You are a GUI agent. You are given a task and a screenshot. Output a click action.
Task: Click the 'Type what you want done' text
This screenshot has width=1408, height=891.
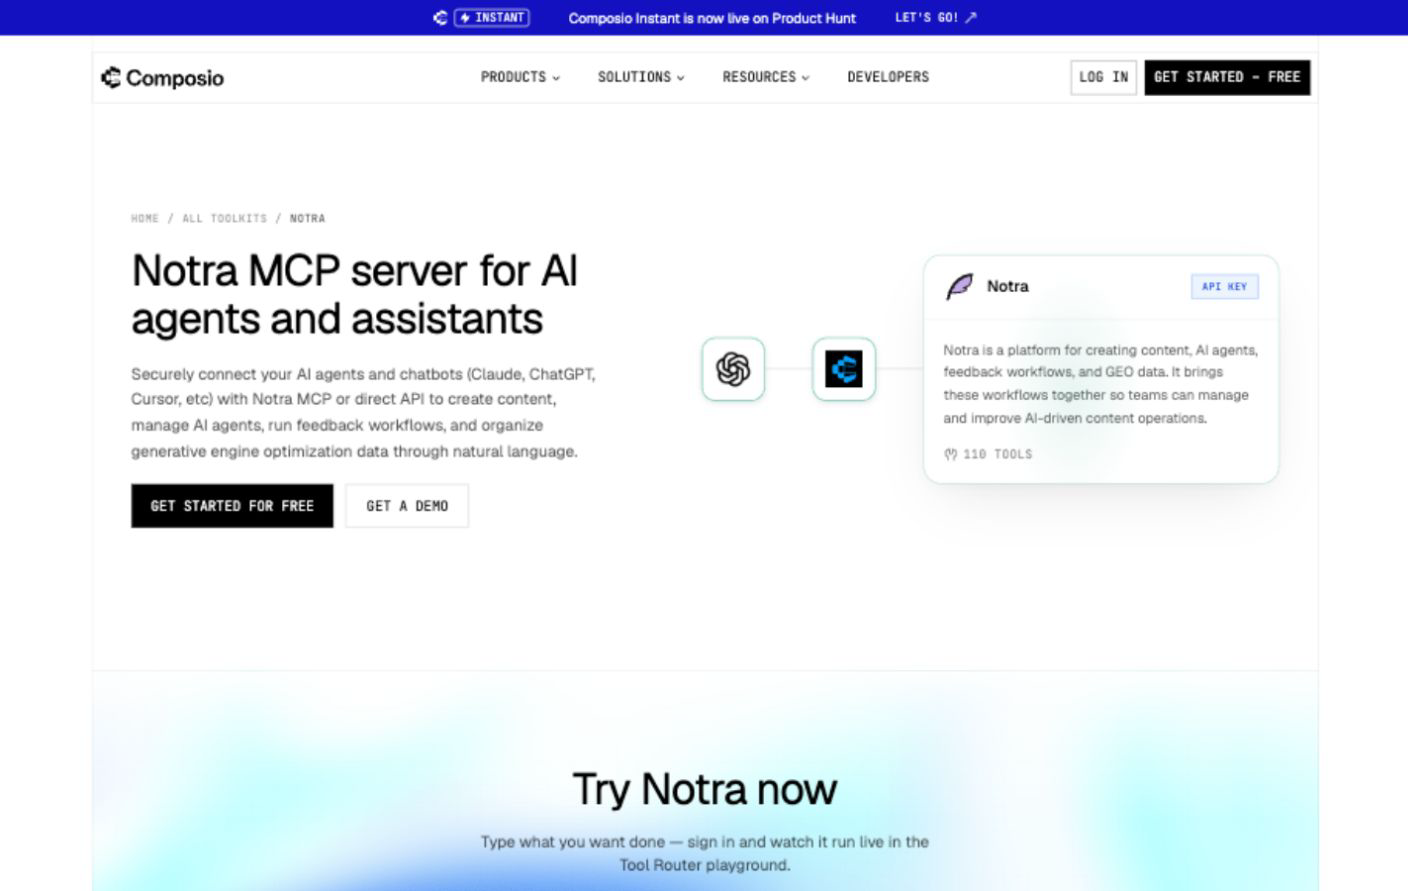[705, 853]
